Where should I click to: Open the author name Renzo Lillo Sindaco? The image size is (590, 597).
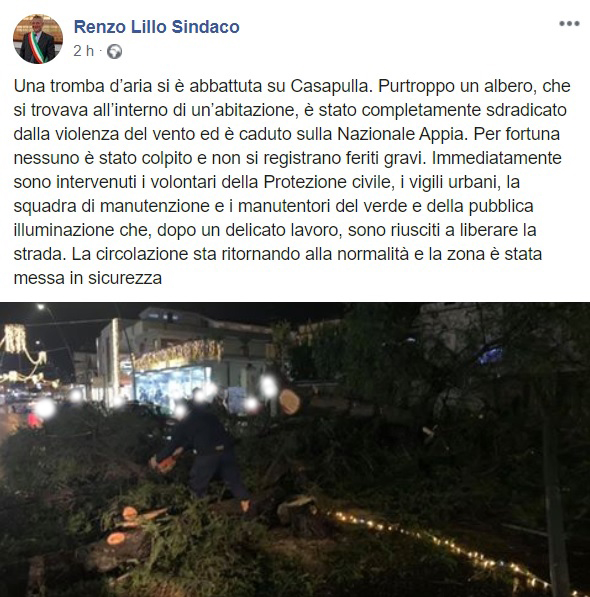click(156, 27)
